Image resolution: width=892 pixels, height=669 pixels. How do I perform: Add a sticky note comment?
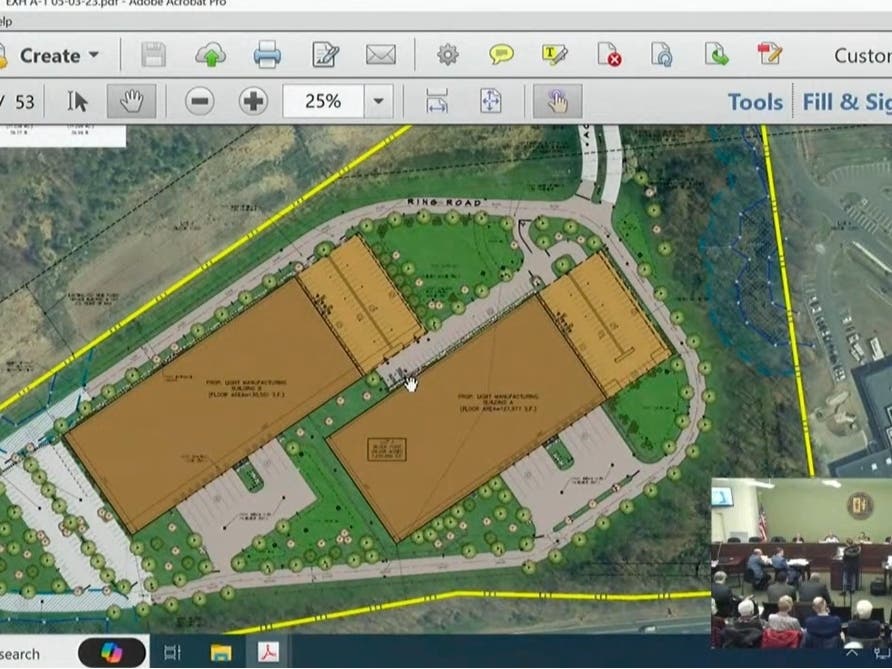501,55
